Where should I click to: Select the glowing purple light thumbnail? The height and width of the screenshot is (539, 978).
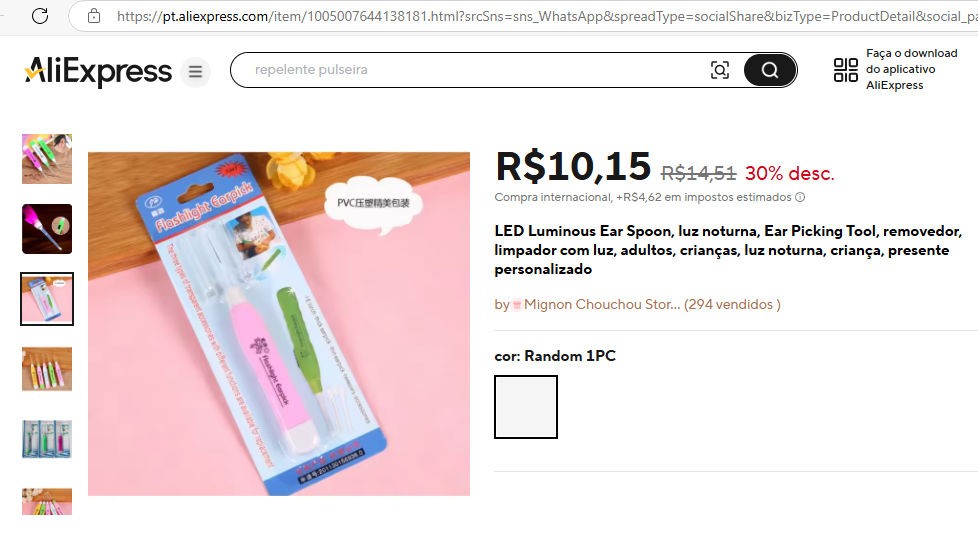click(47, 229)
